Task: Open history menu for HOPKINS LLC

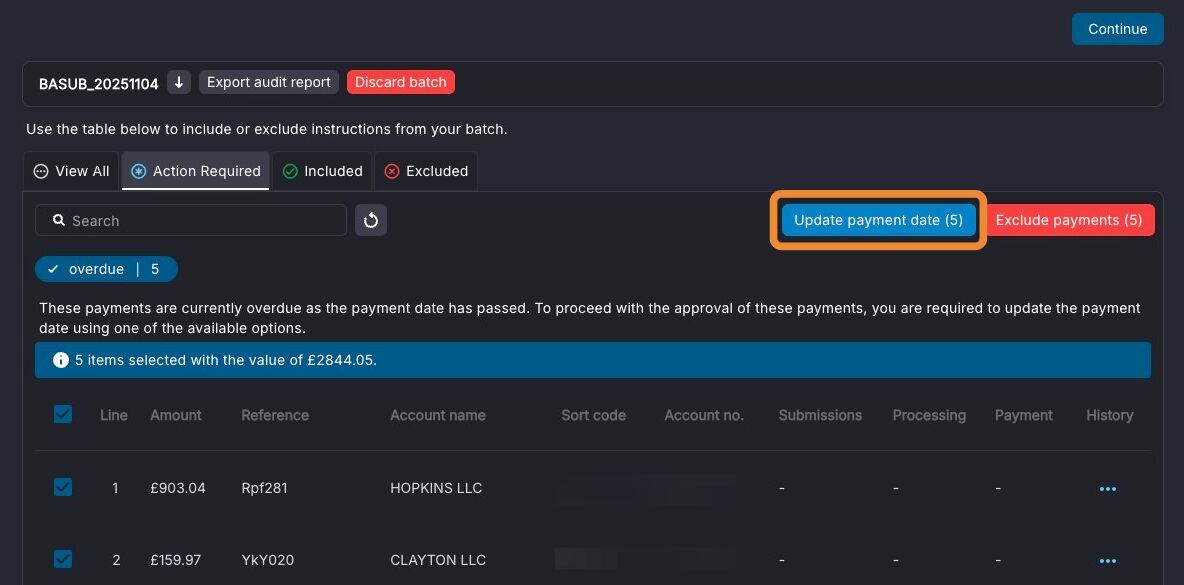Action: (1108, 489)
